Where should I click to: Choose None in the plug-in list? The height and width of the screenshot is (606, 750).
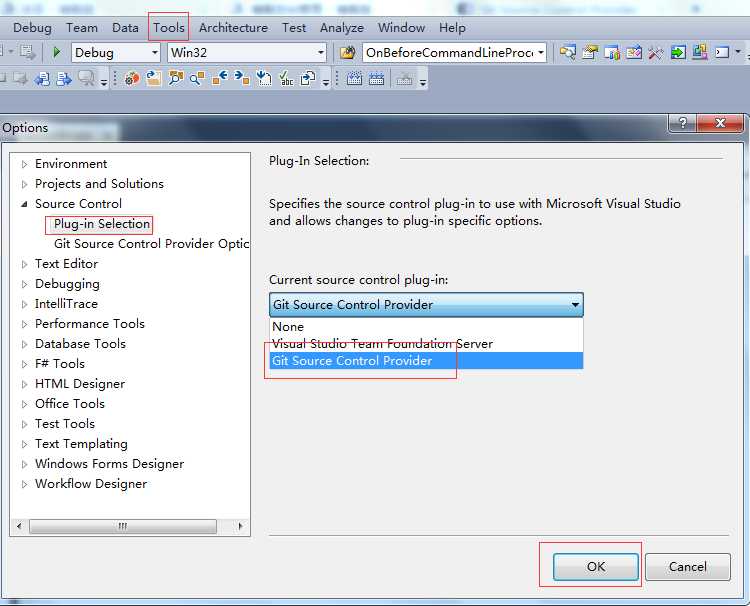pyautogui.click(x=426, y=327)
